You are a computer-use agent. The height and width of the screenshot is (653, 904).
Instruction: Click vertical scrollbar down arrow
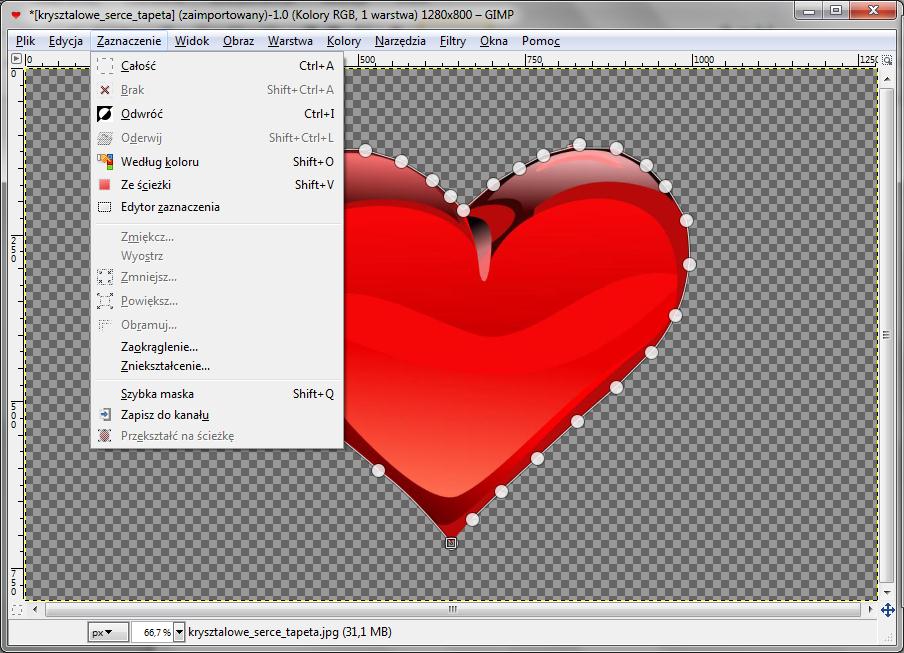coord(887,592)
